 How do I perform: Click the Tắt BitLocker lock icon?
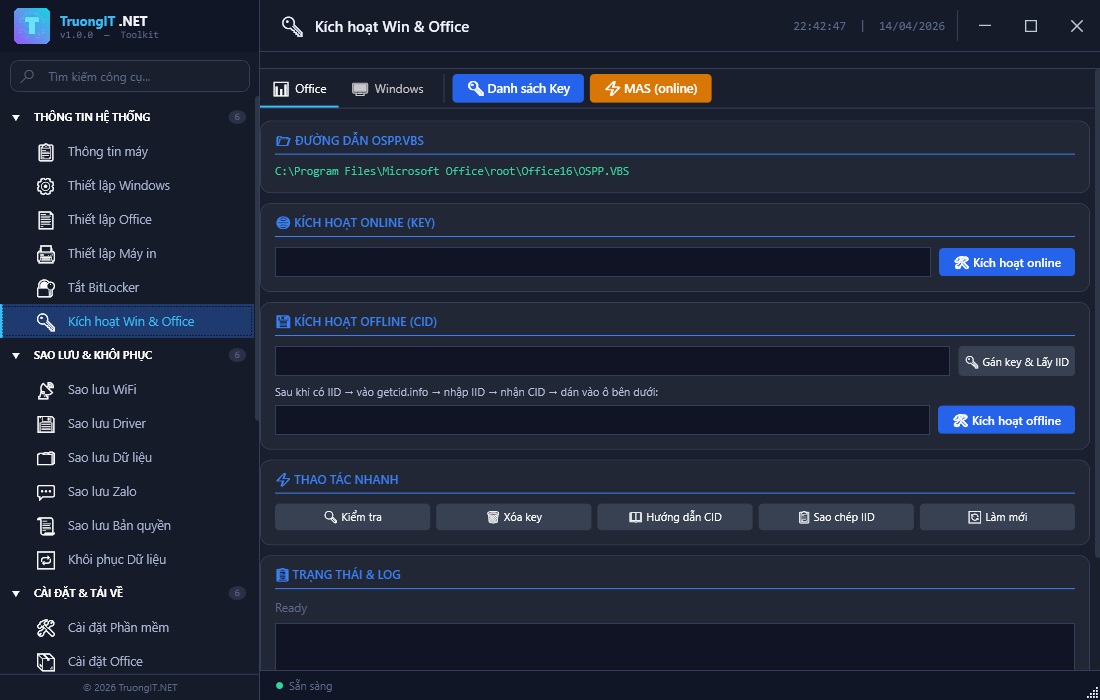[46, 288]
